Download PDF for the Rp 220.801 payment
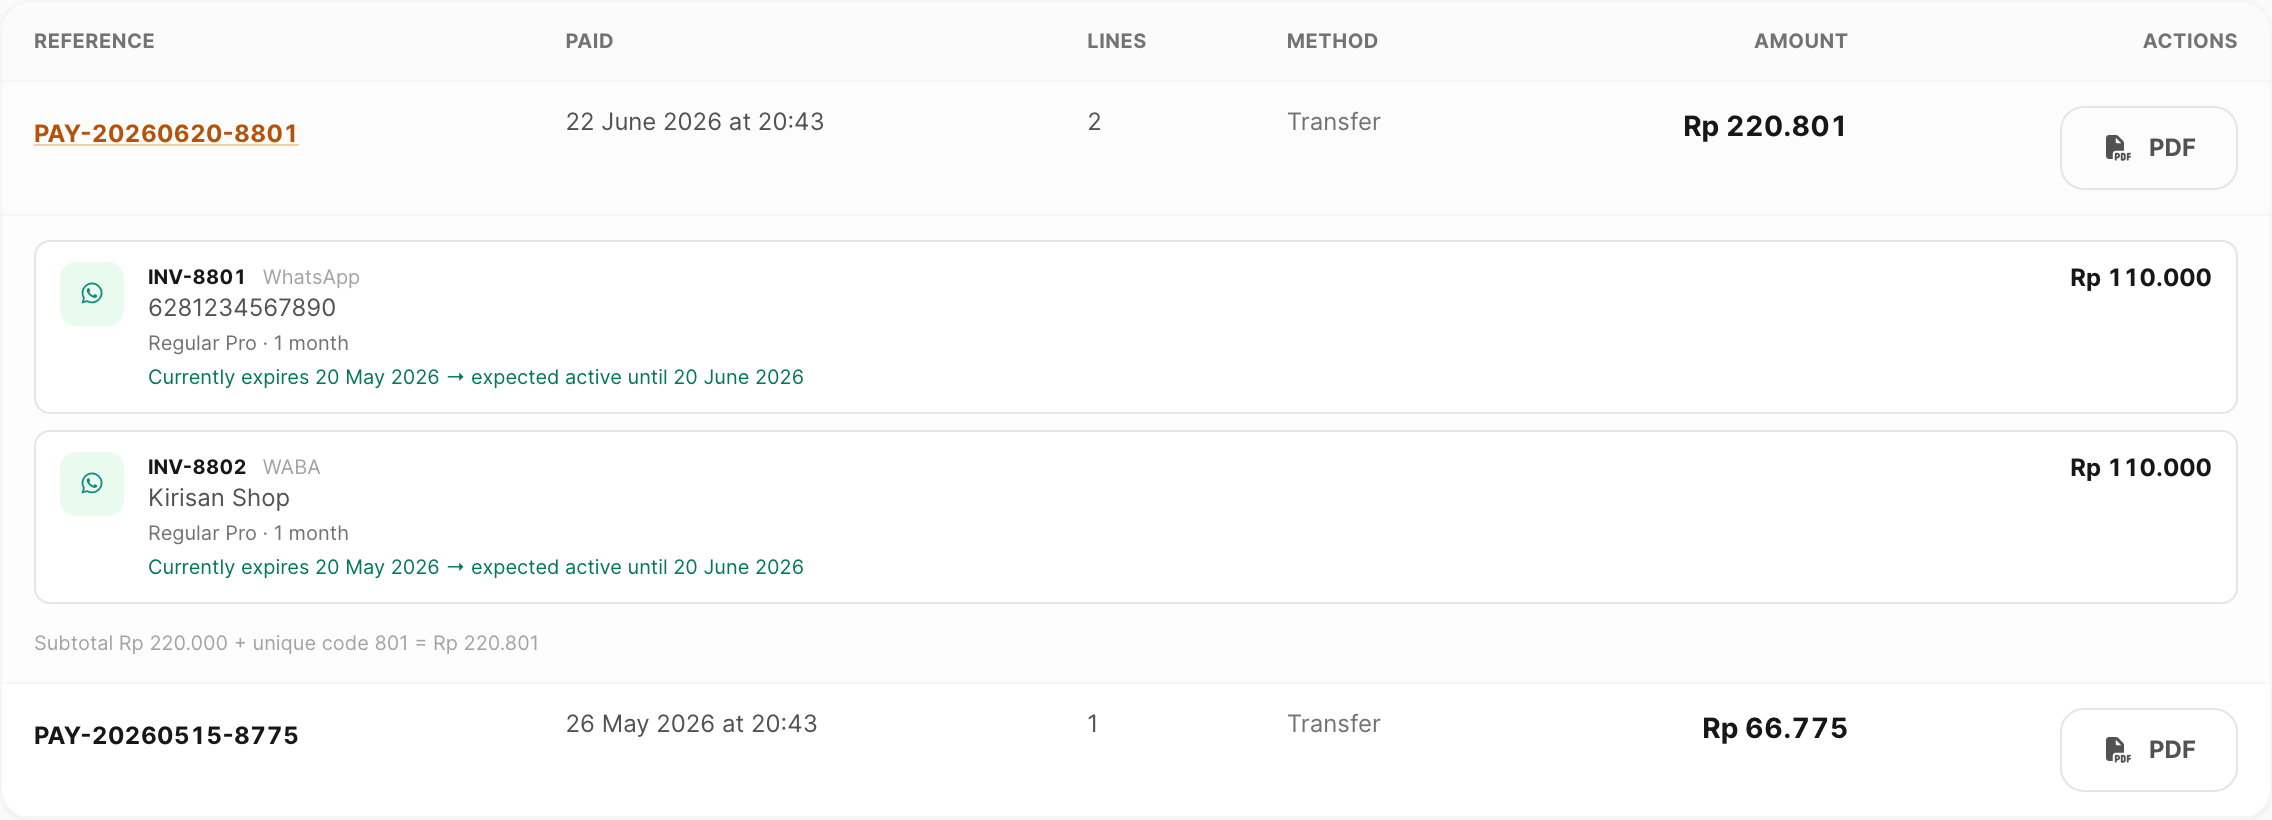 click(2148, 148)
